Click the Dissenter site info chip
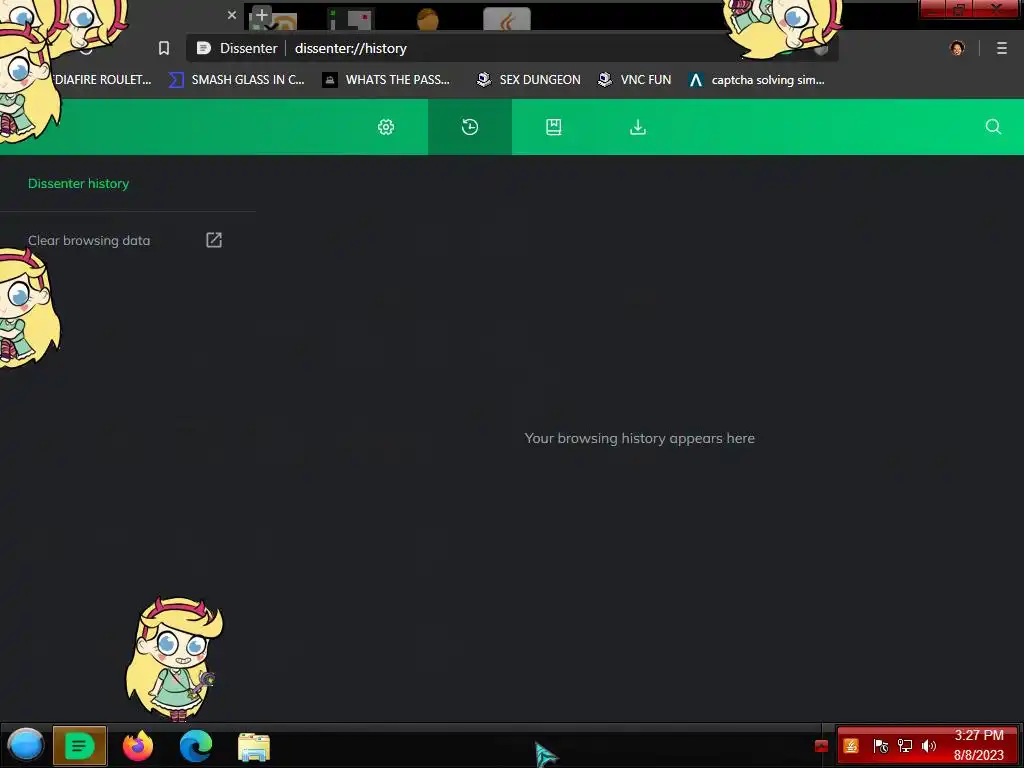This screenshot has height=768, width=1024. [x=238, y=48]
